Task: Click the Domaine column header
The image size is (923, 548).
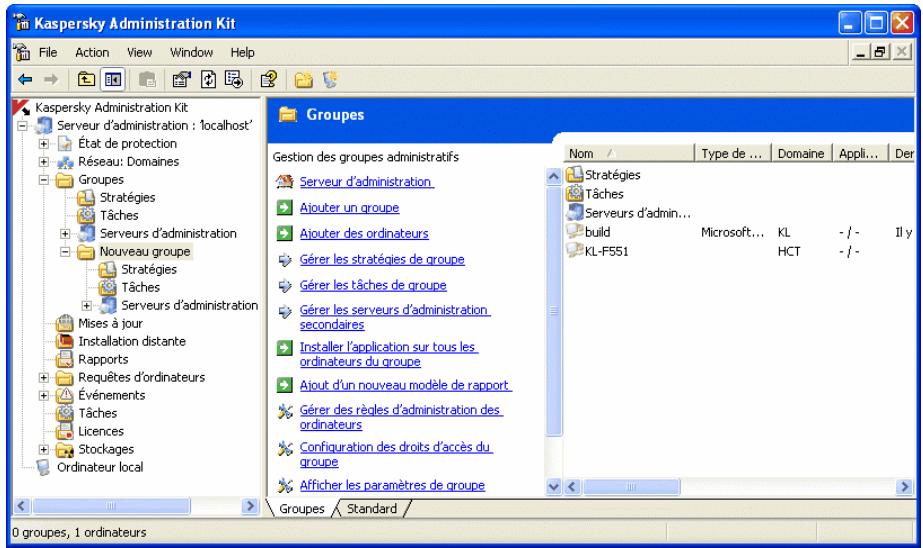Action: point(801,154)
